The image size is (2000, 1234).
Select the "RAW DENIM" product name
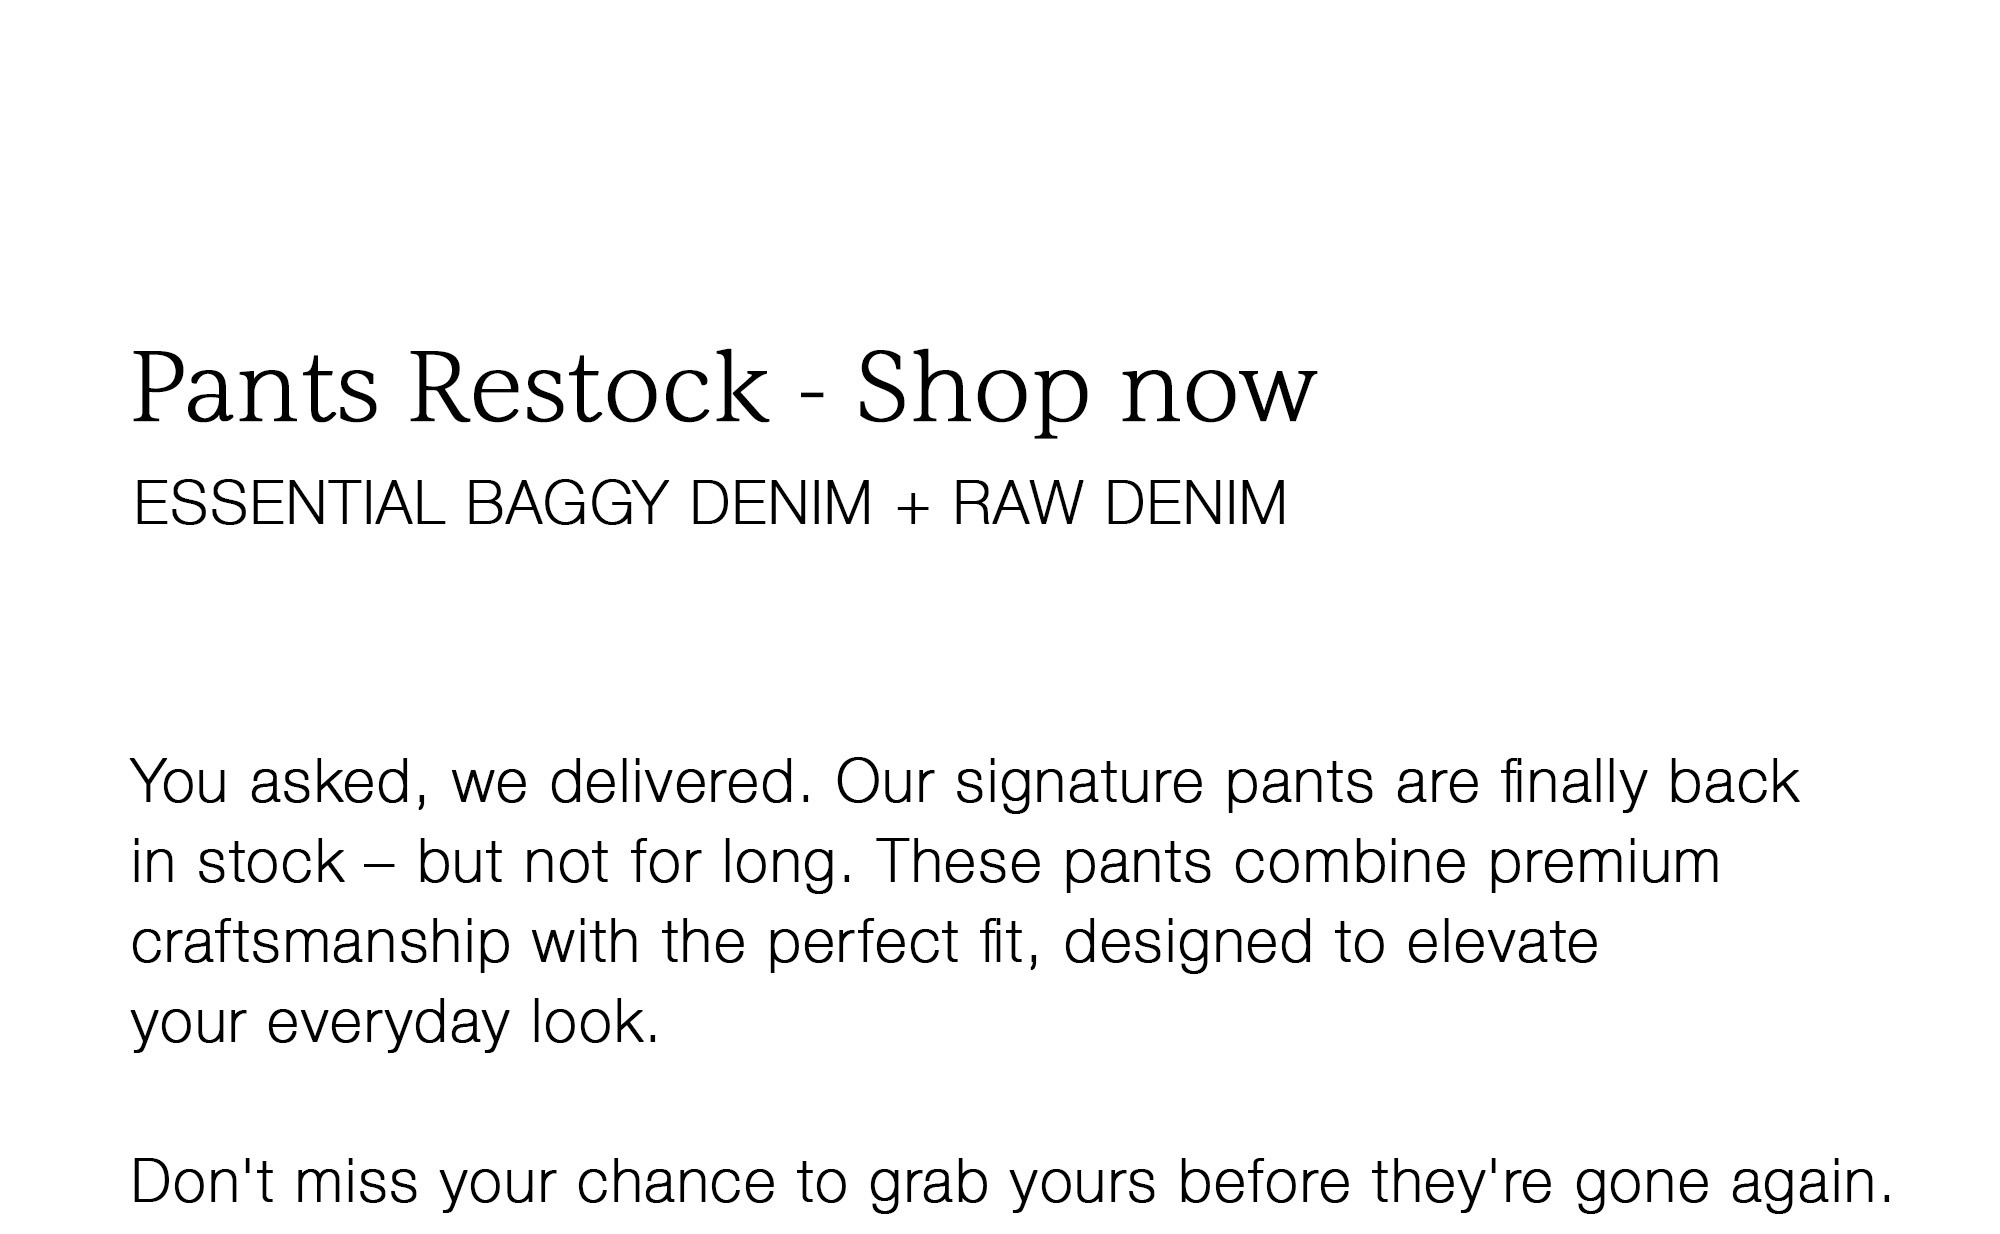point(1119,502)
